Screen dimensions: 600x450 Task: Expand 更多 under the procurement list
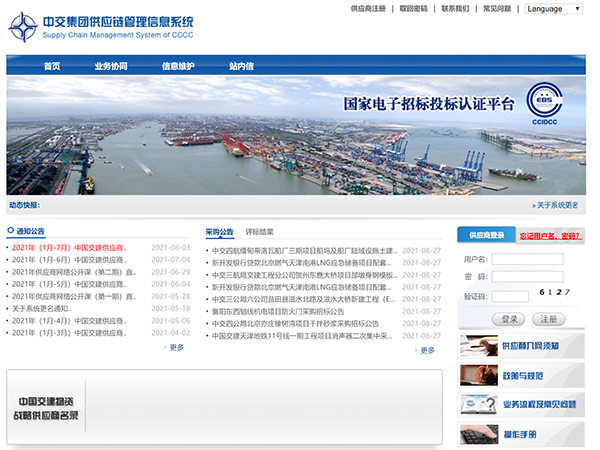pos(426,350)
